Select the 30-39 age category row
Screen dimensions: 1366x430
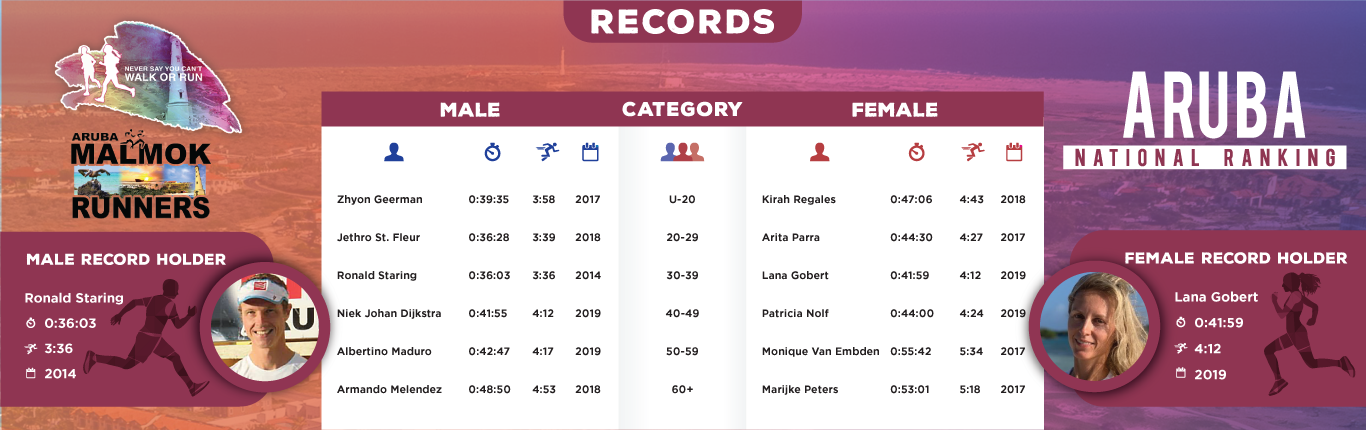click(682, 276)
